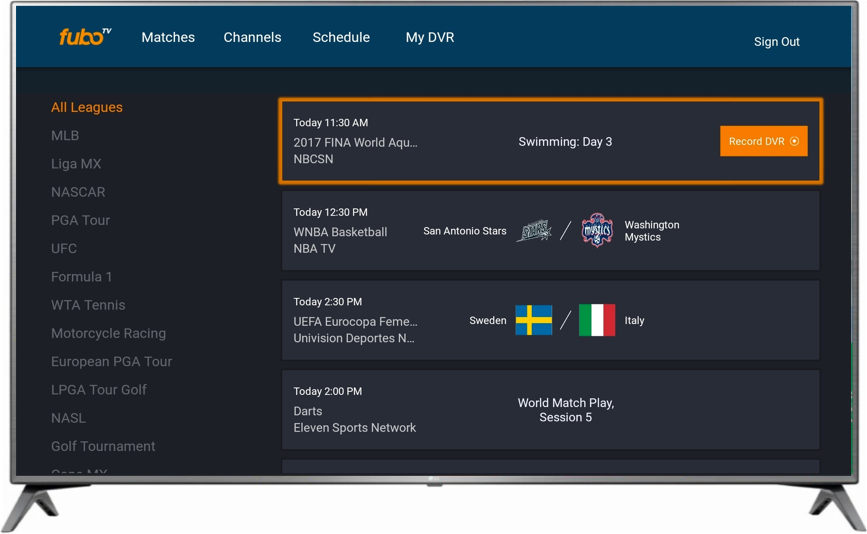Click the UEFA Eurocopa Feme... title
Image resolution: width=867 pixels, height=534 pixels.
[355, 322]
